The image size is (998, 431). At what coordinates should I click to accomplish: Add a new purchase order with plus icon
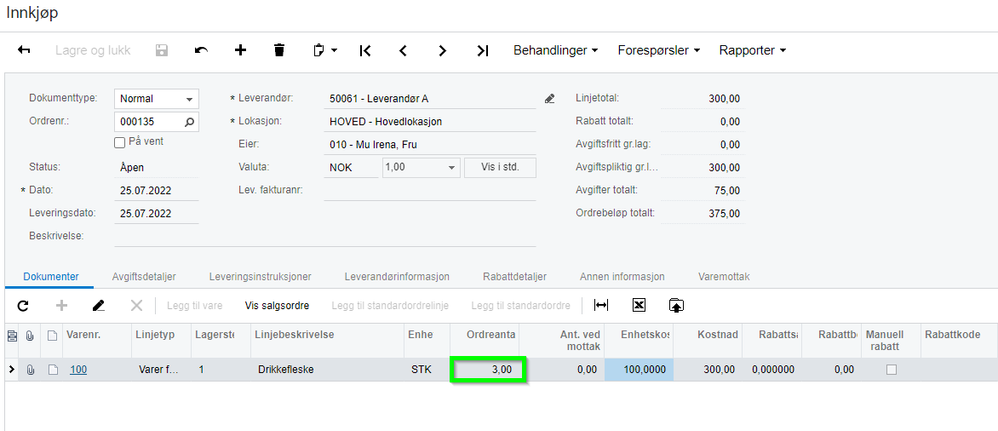[x=240, y=50]
